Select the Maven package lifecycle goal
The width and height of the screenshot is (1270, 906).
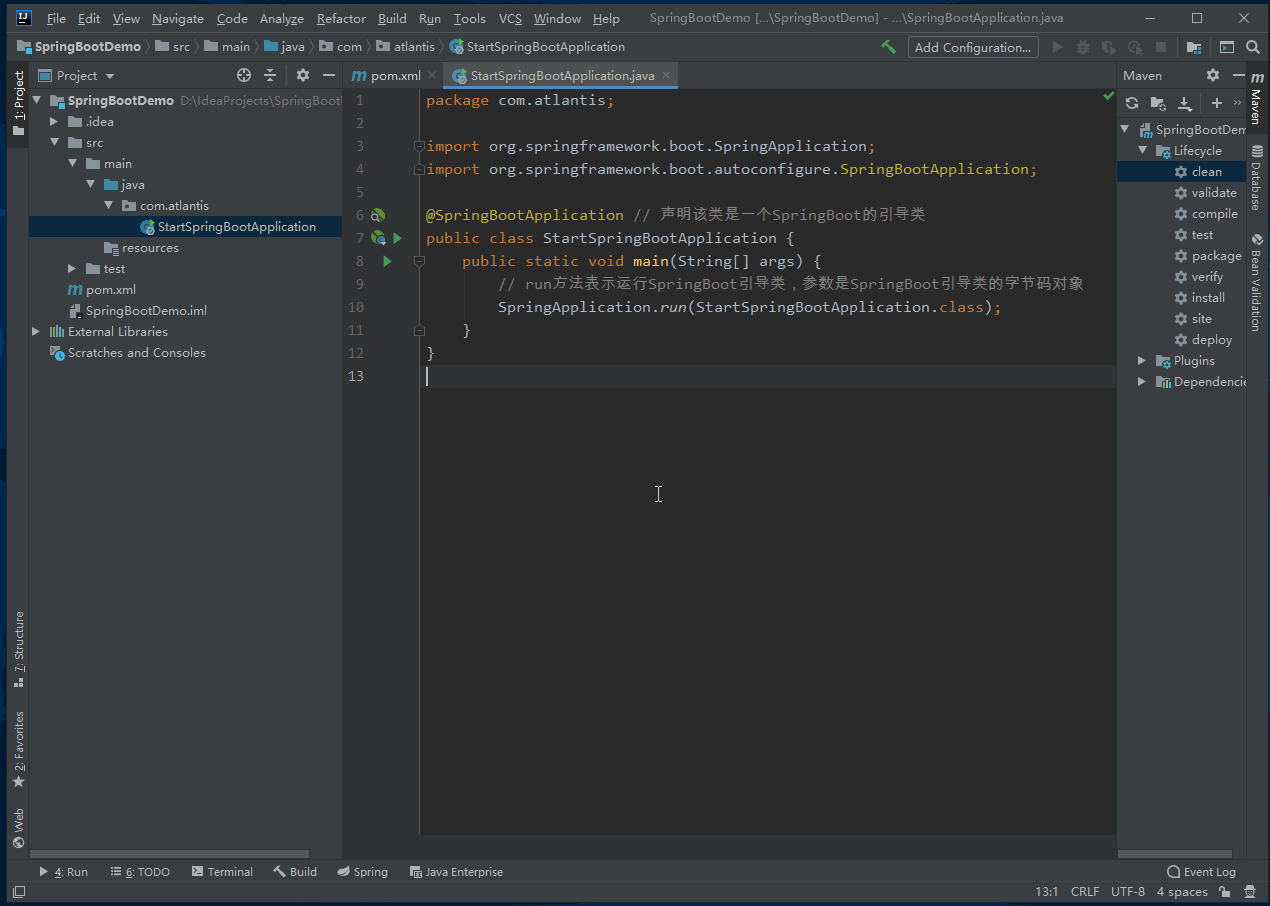click(1207, 256)
